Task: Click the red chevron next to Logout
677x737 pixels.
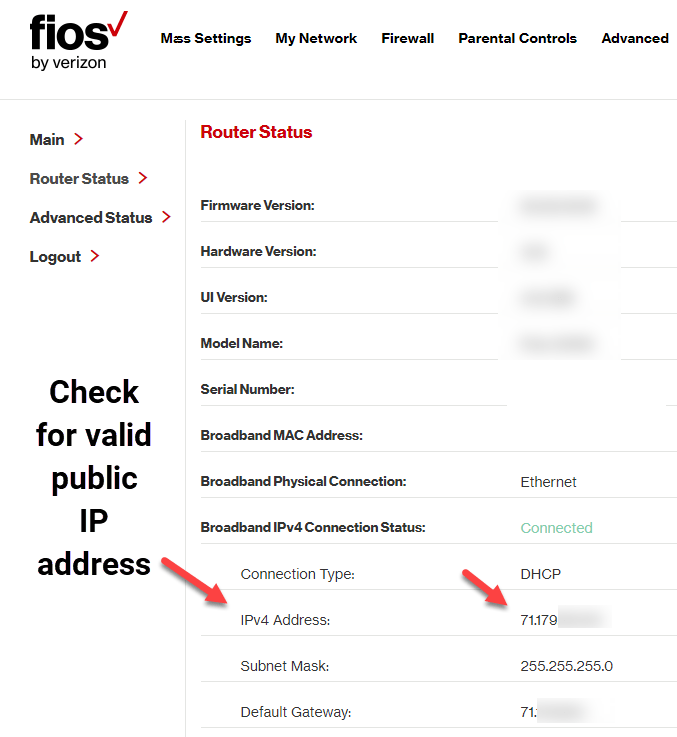Action: [95, 256]
